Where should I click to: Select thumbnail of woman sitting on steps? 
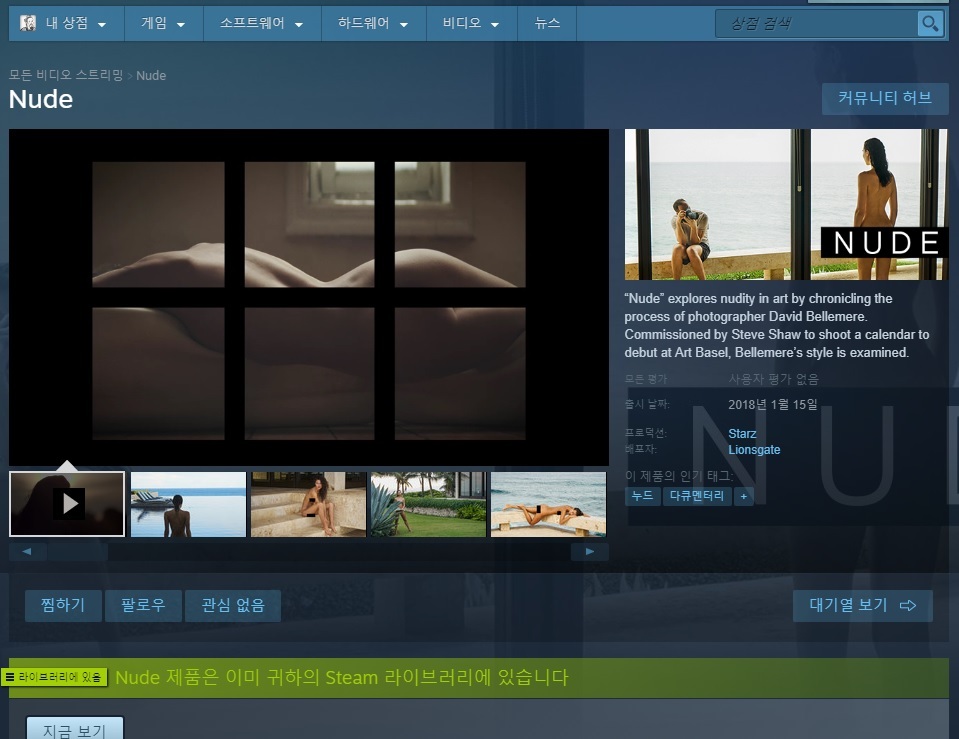coord(308,504)
